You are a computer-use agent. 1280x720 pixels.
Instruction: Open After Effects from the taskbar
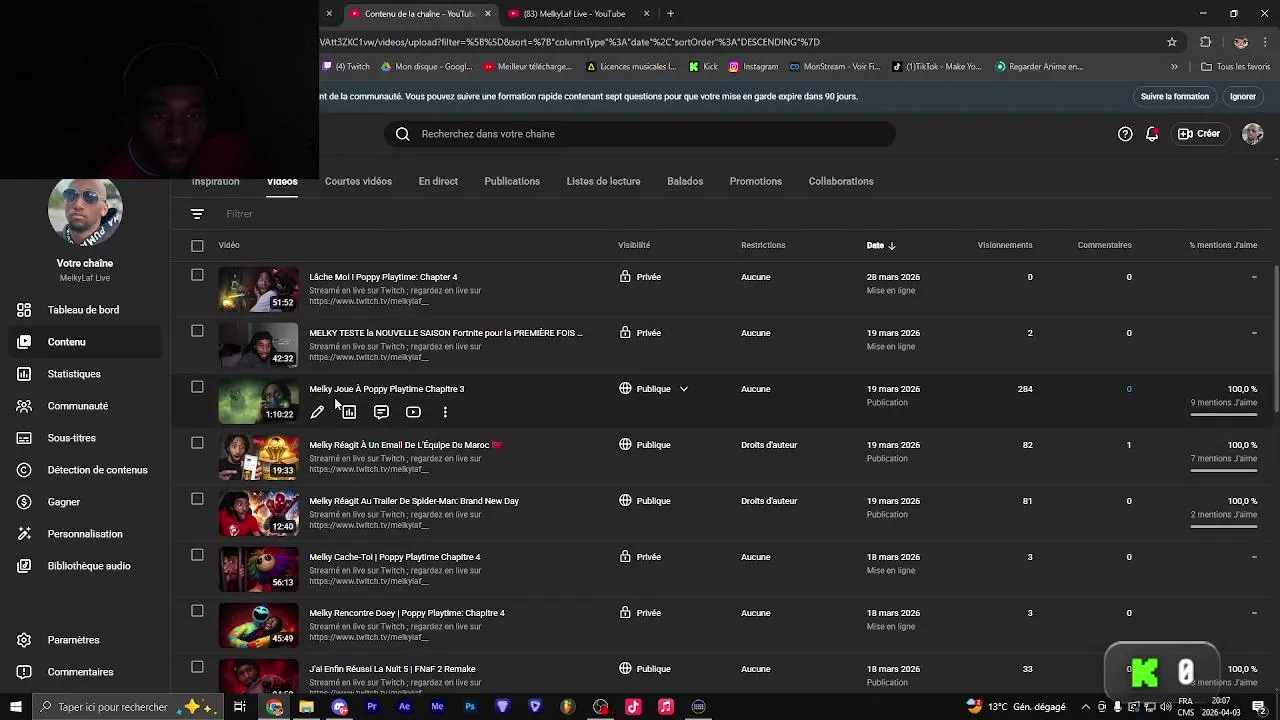pos(404,707)
